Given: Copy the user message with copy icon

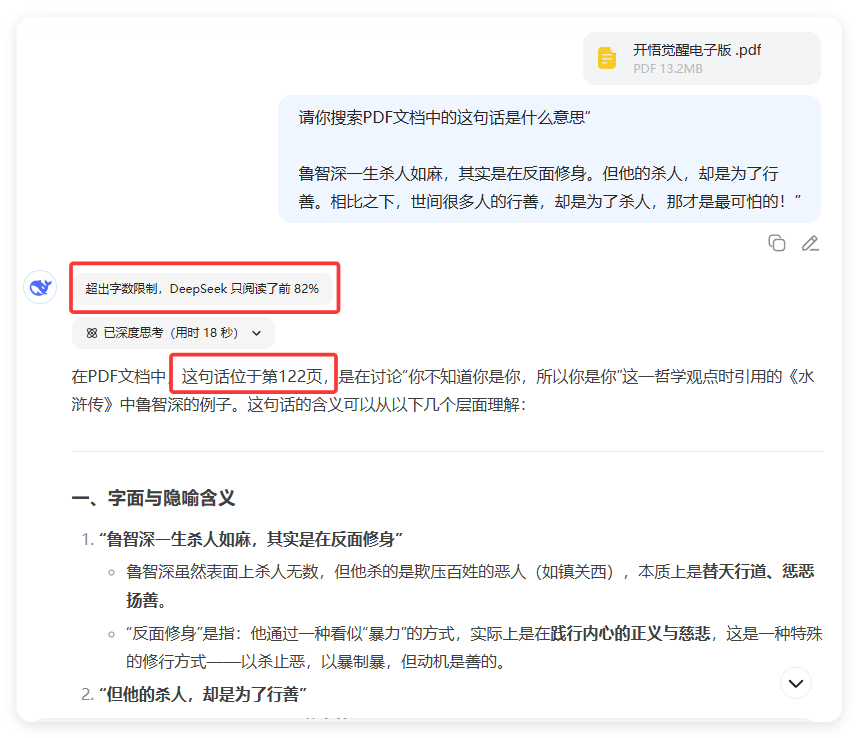Looking at the screenshot, I should 776,243.
